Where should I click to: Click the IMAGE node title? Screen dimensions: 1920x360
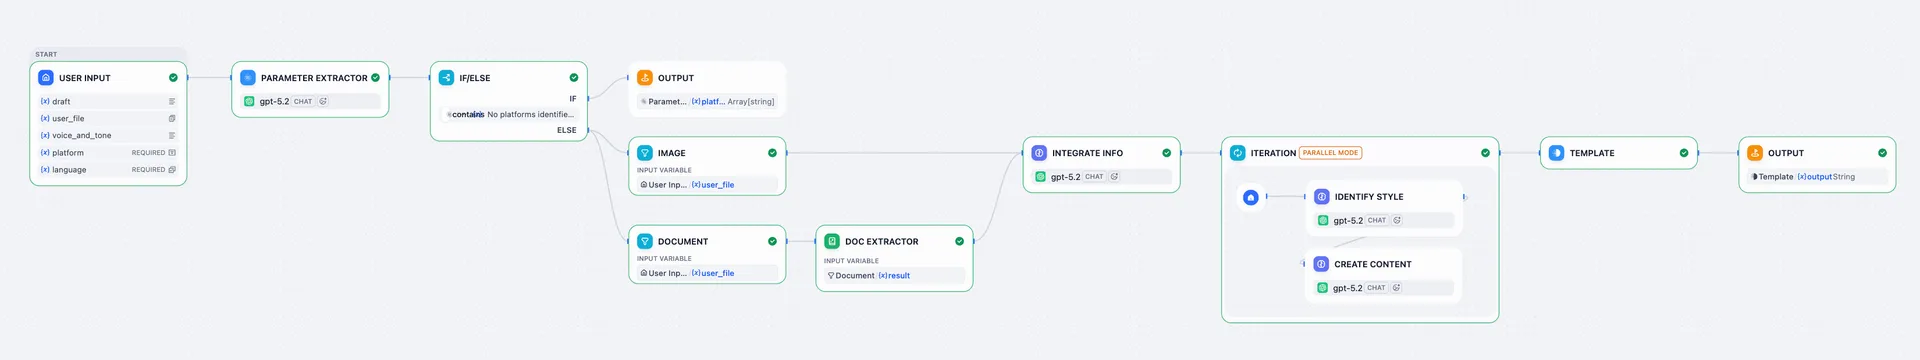(x=672, y=154)
